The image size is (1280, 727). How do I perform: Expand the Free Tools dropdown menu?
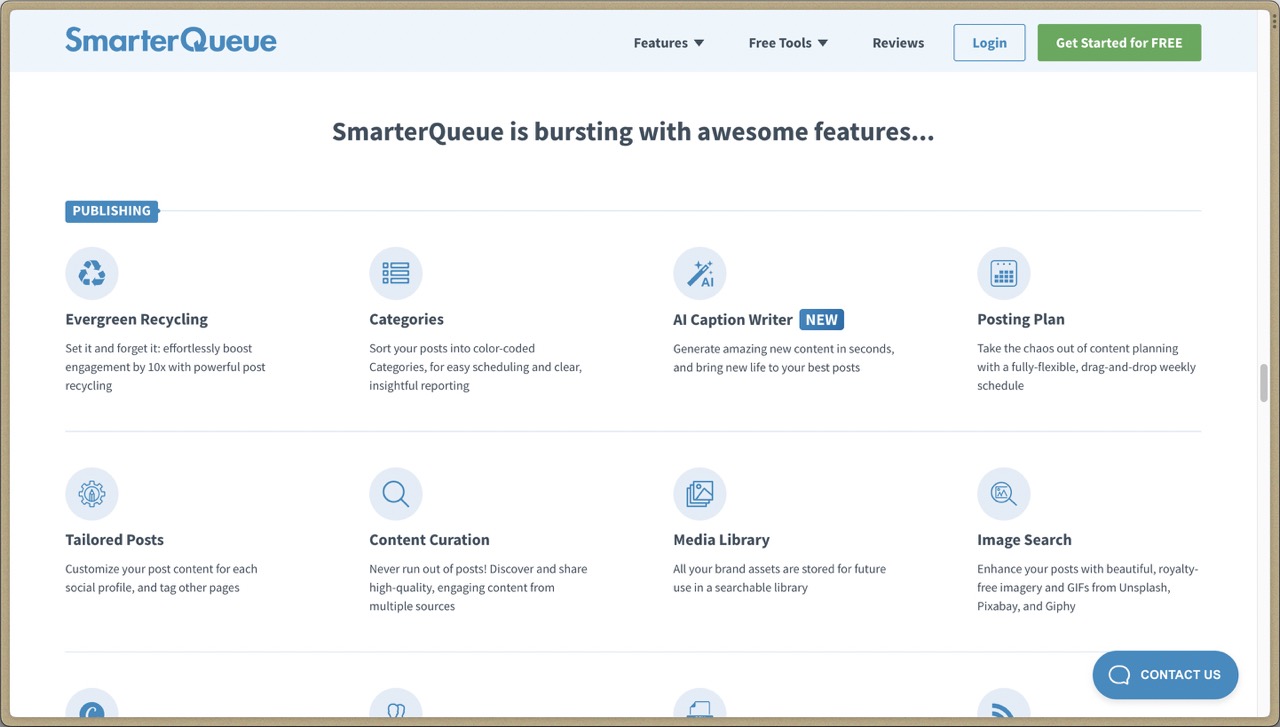(x=788, y=43)
